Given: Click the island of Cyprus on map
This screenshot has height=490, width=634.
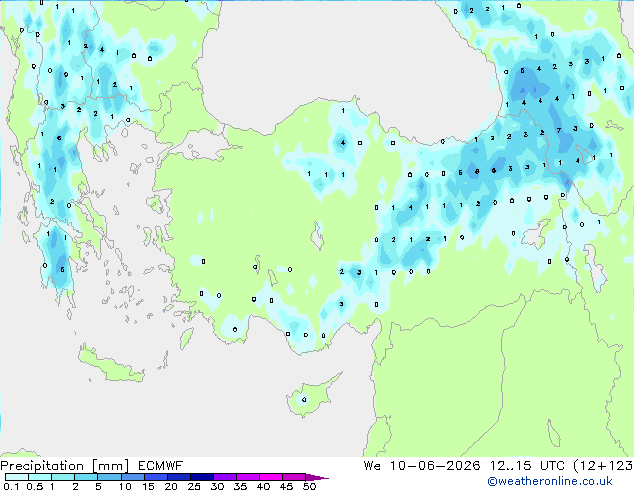Looking at the screenshot, I should point(309,398).
